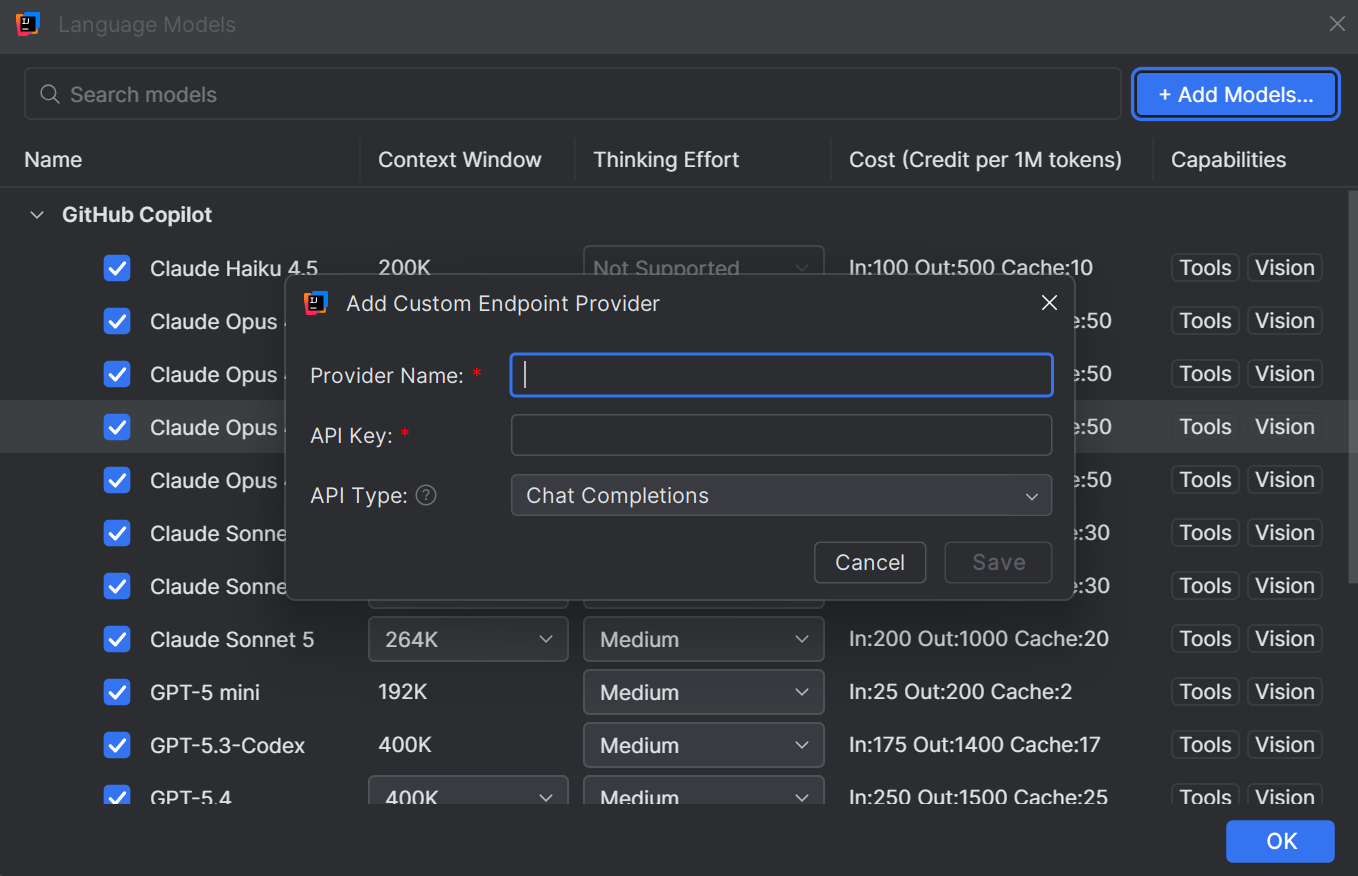1358x876 pixels.
Task: Click cost In:200 Out:1000 Cache:20
Action: pyautogui.click(x=979, y=639)
